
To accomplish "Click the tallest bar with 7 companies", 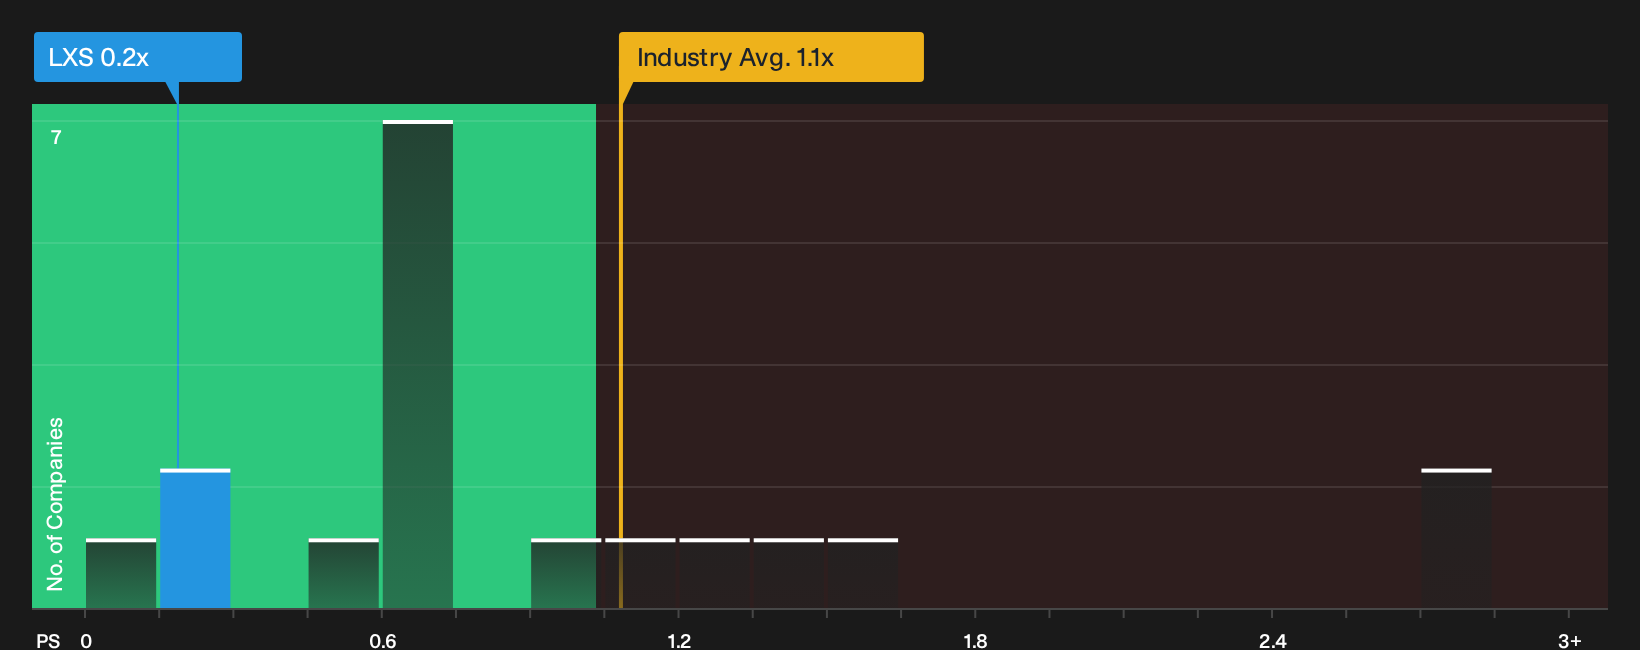I will point(418,365).
